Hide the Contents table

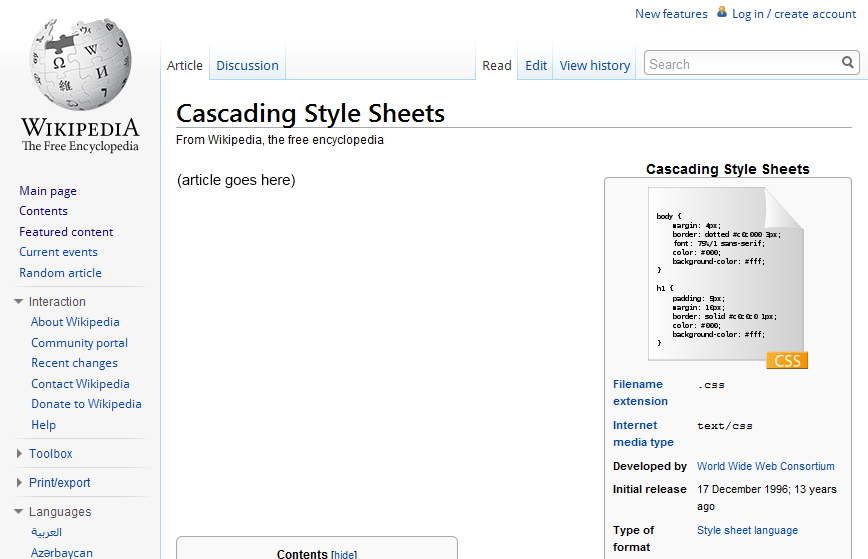click(344, 554)
